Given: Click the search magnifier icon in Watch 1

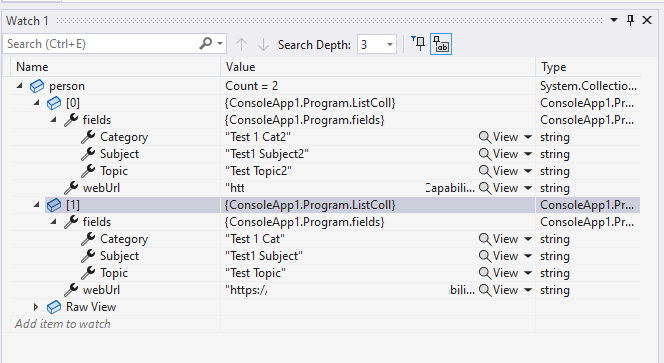Looking at the screenshot, I should [x=205, y=44].
